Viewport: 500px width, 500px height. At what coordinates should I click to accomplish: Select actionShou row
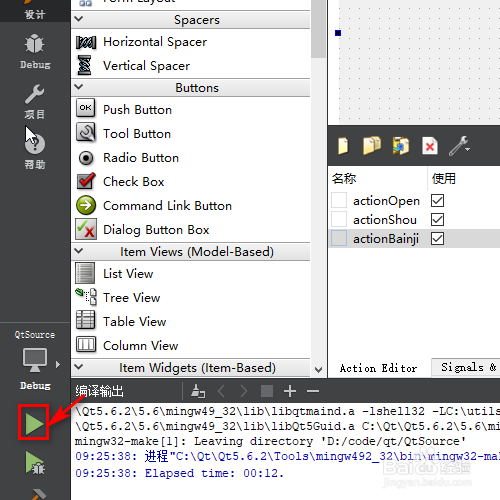pyautogui.click(x=415, y=220)
